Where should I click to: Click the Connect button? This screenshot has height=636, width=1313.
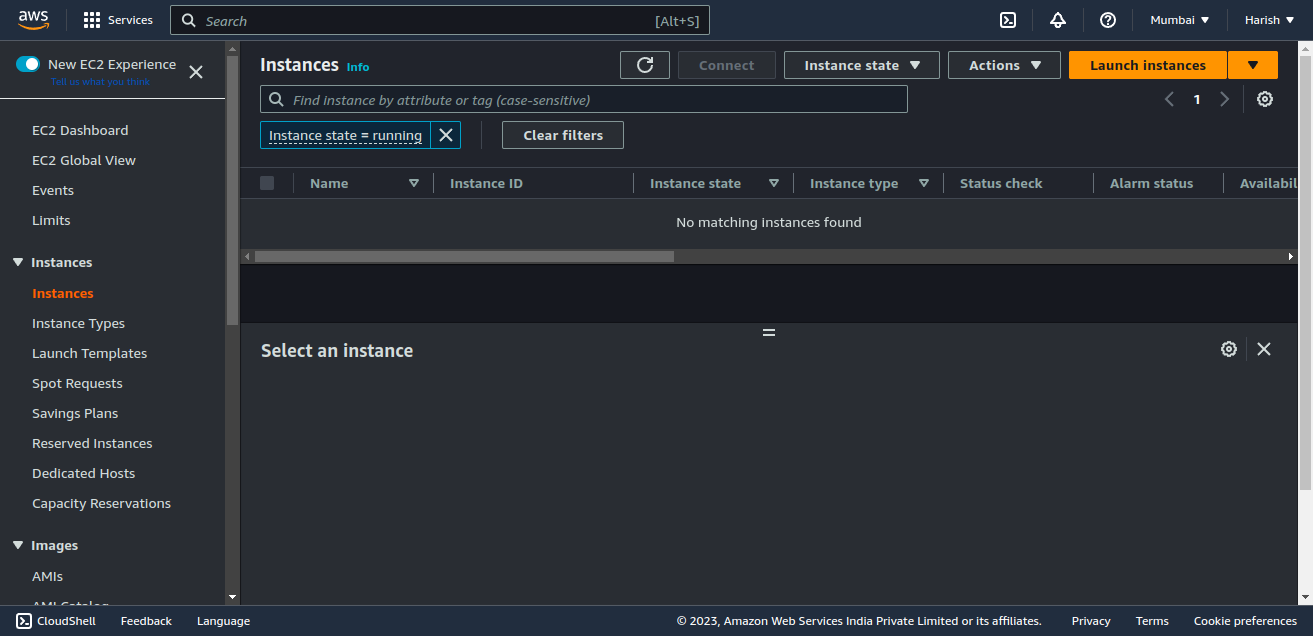point(727,65)
